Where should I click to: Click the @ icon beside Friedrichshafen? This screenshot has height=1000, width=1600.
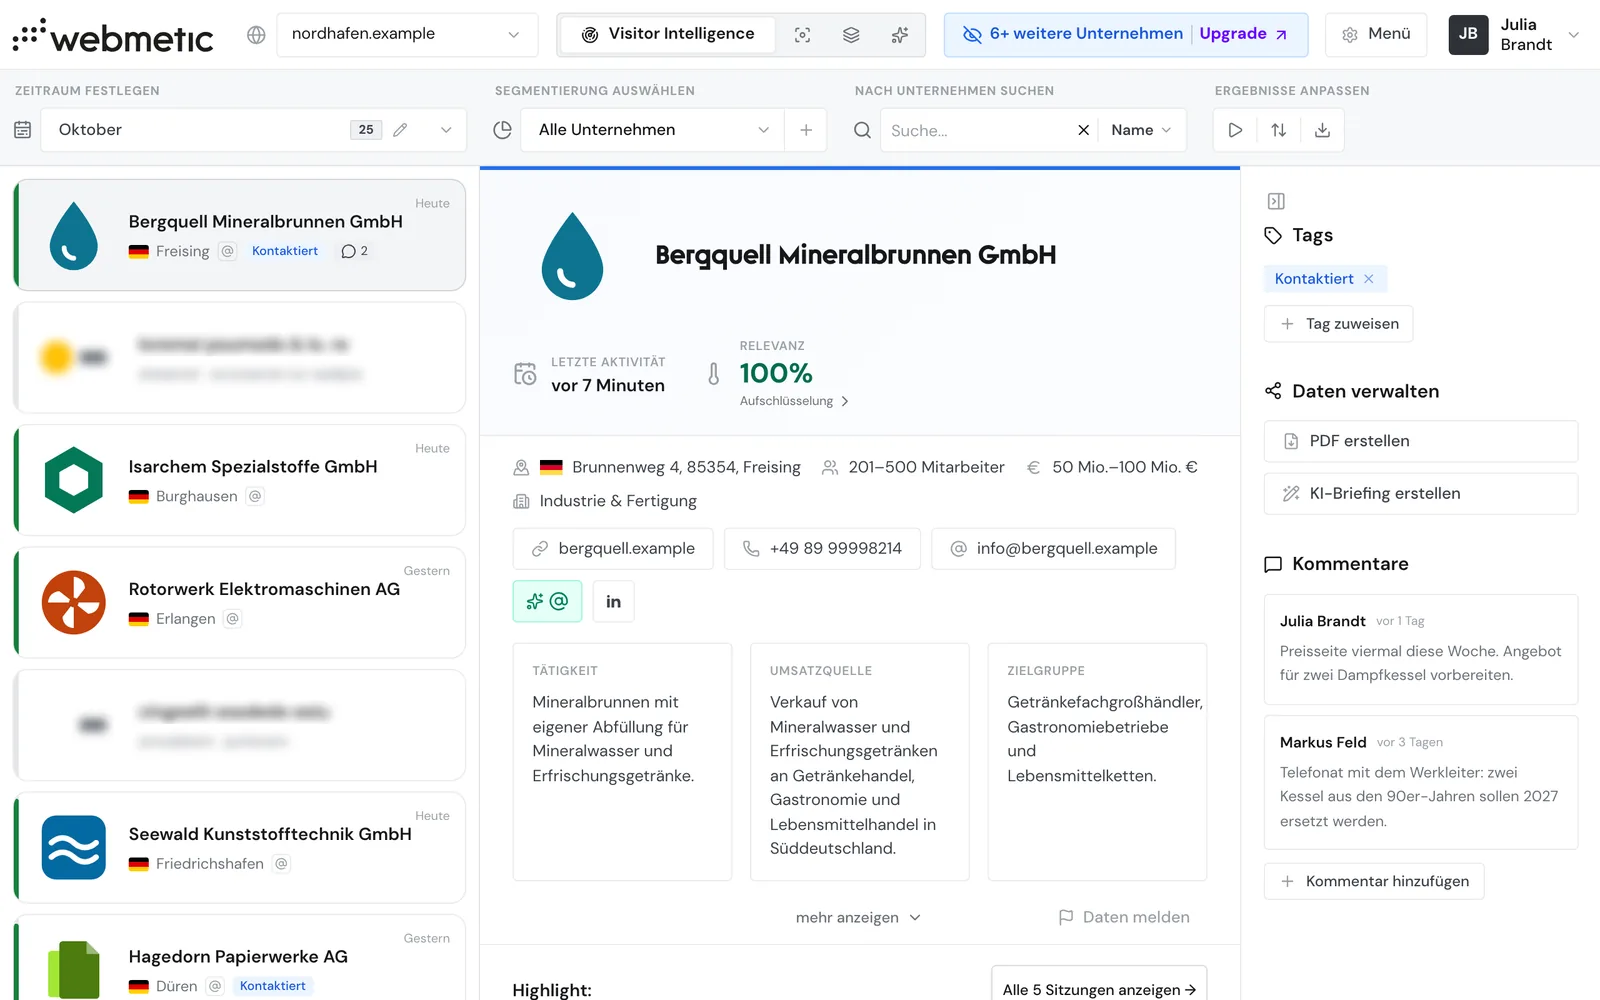282,864
